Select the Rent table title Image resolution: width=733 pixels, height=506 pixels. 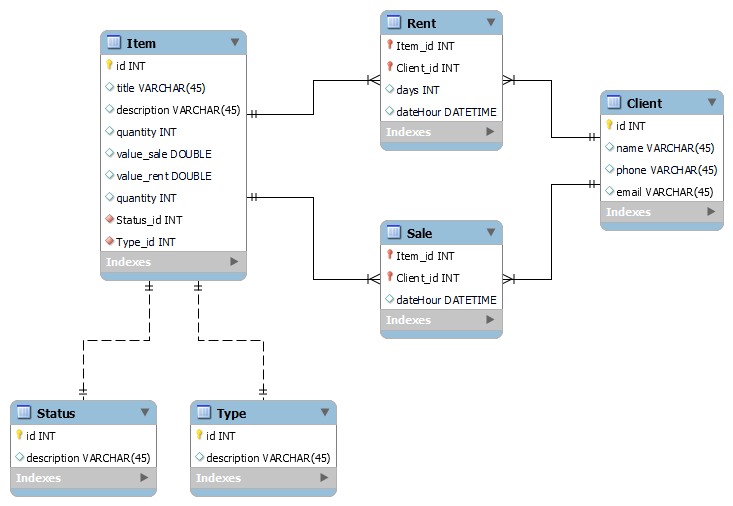pos(421,23)
